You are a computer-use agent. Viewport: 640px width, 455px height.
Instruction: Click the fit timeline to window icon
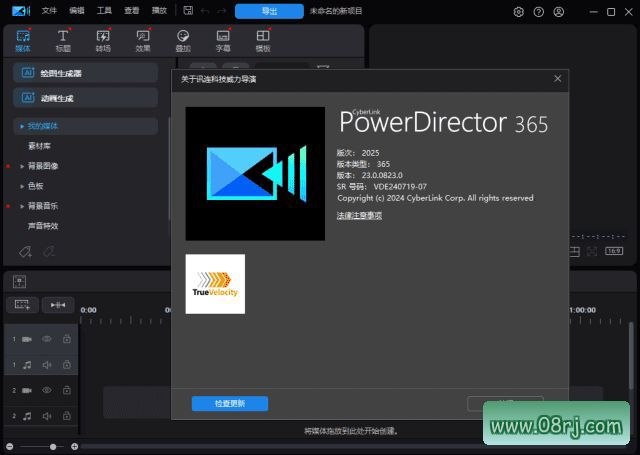[58, 304]
